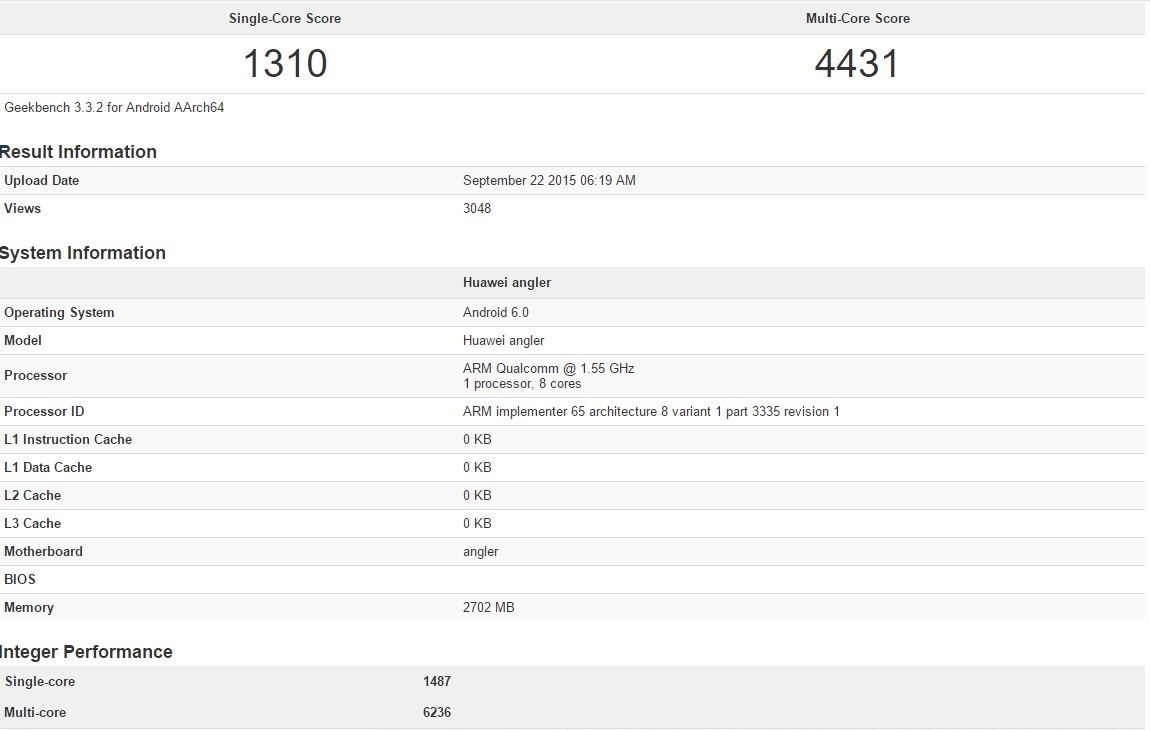
Task: Select the Android 6.0 value
Action: pos(496,313)
